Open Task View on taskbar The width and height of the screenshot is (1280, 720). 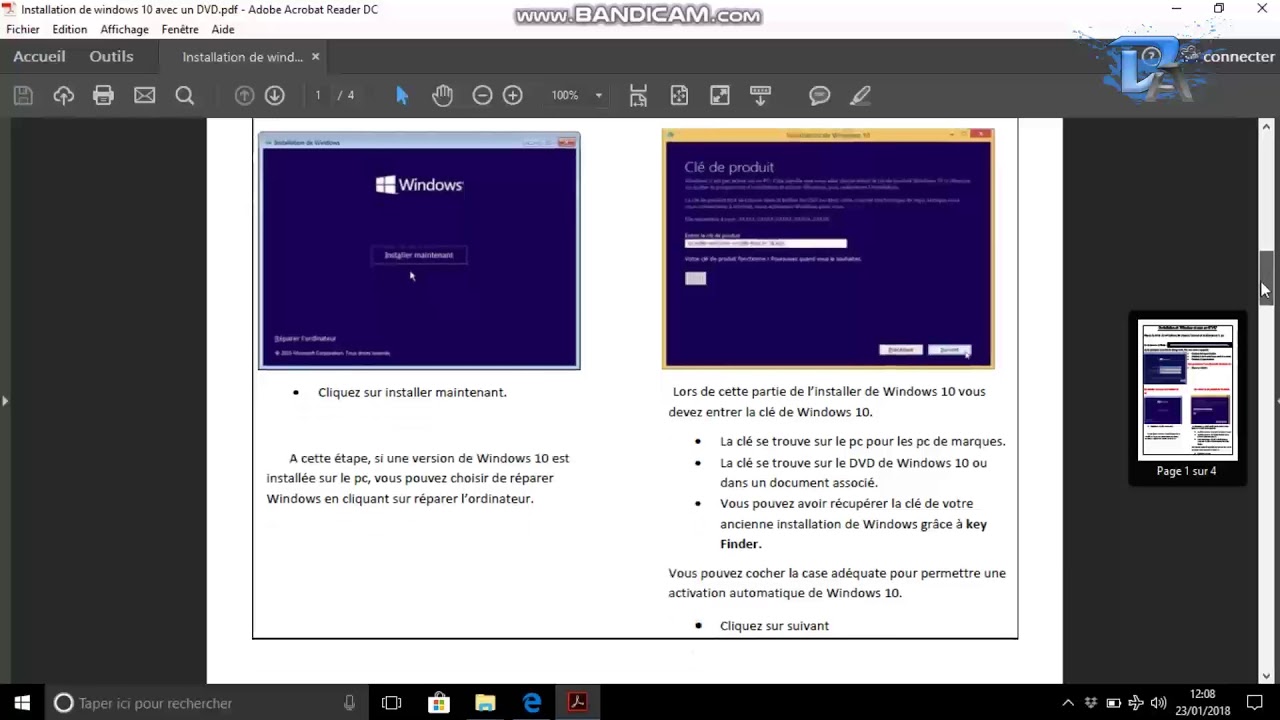coord(392,703)
